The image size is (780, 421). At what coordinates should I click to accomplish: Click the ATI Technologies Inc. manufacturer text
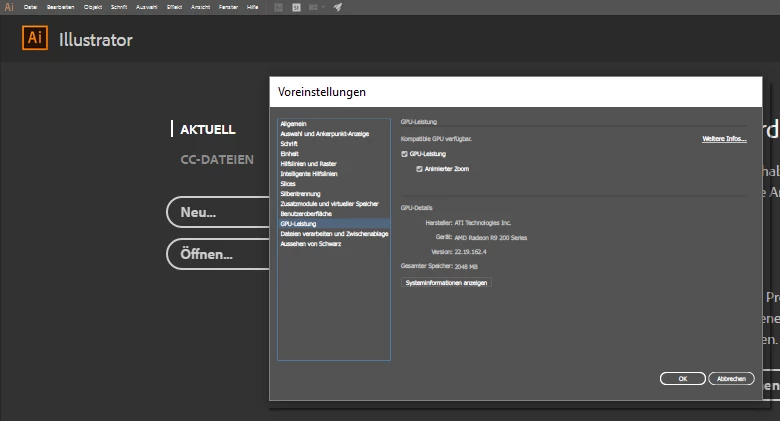point(483,223)
